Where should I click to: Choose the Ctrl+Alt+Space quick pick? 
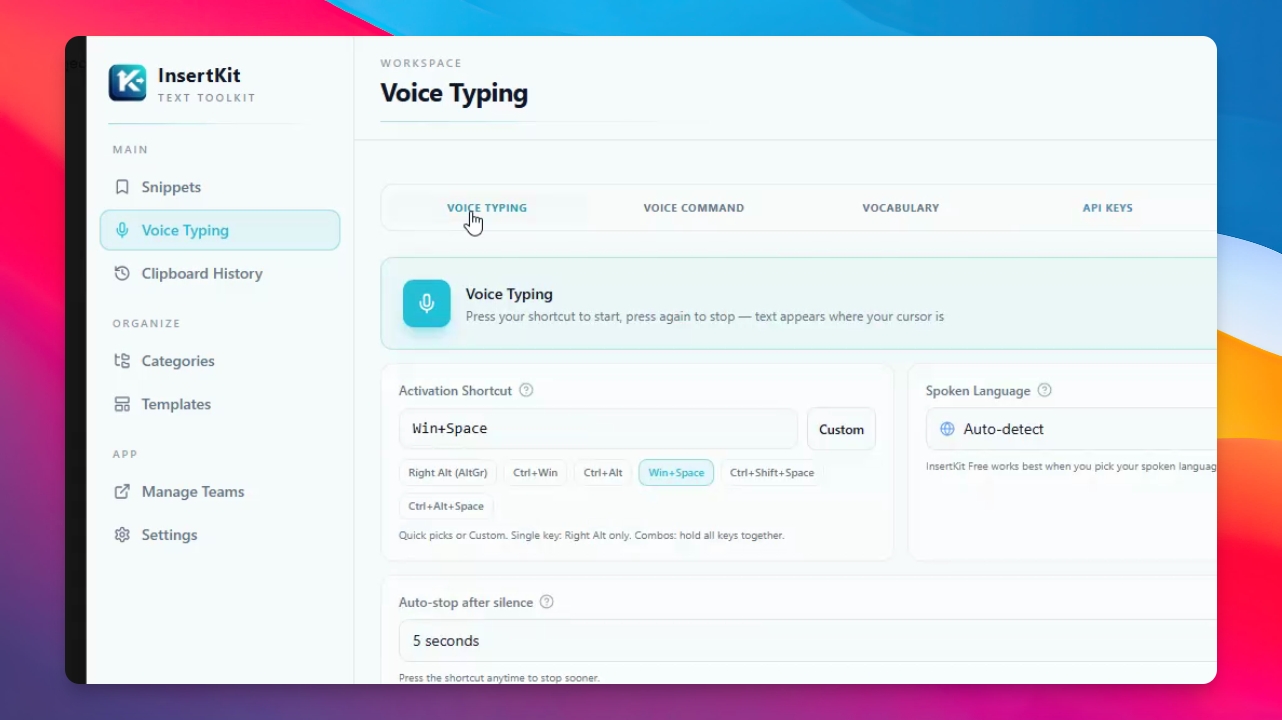pyautogui.click(x=446, y=507)
